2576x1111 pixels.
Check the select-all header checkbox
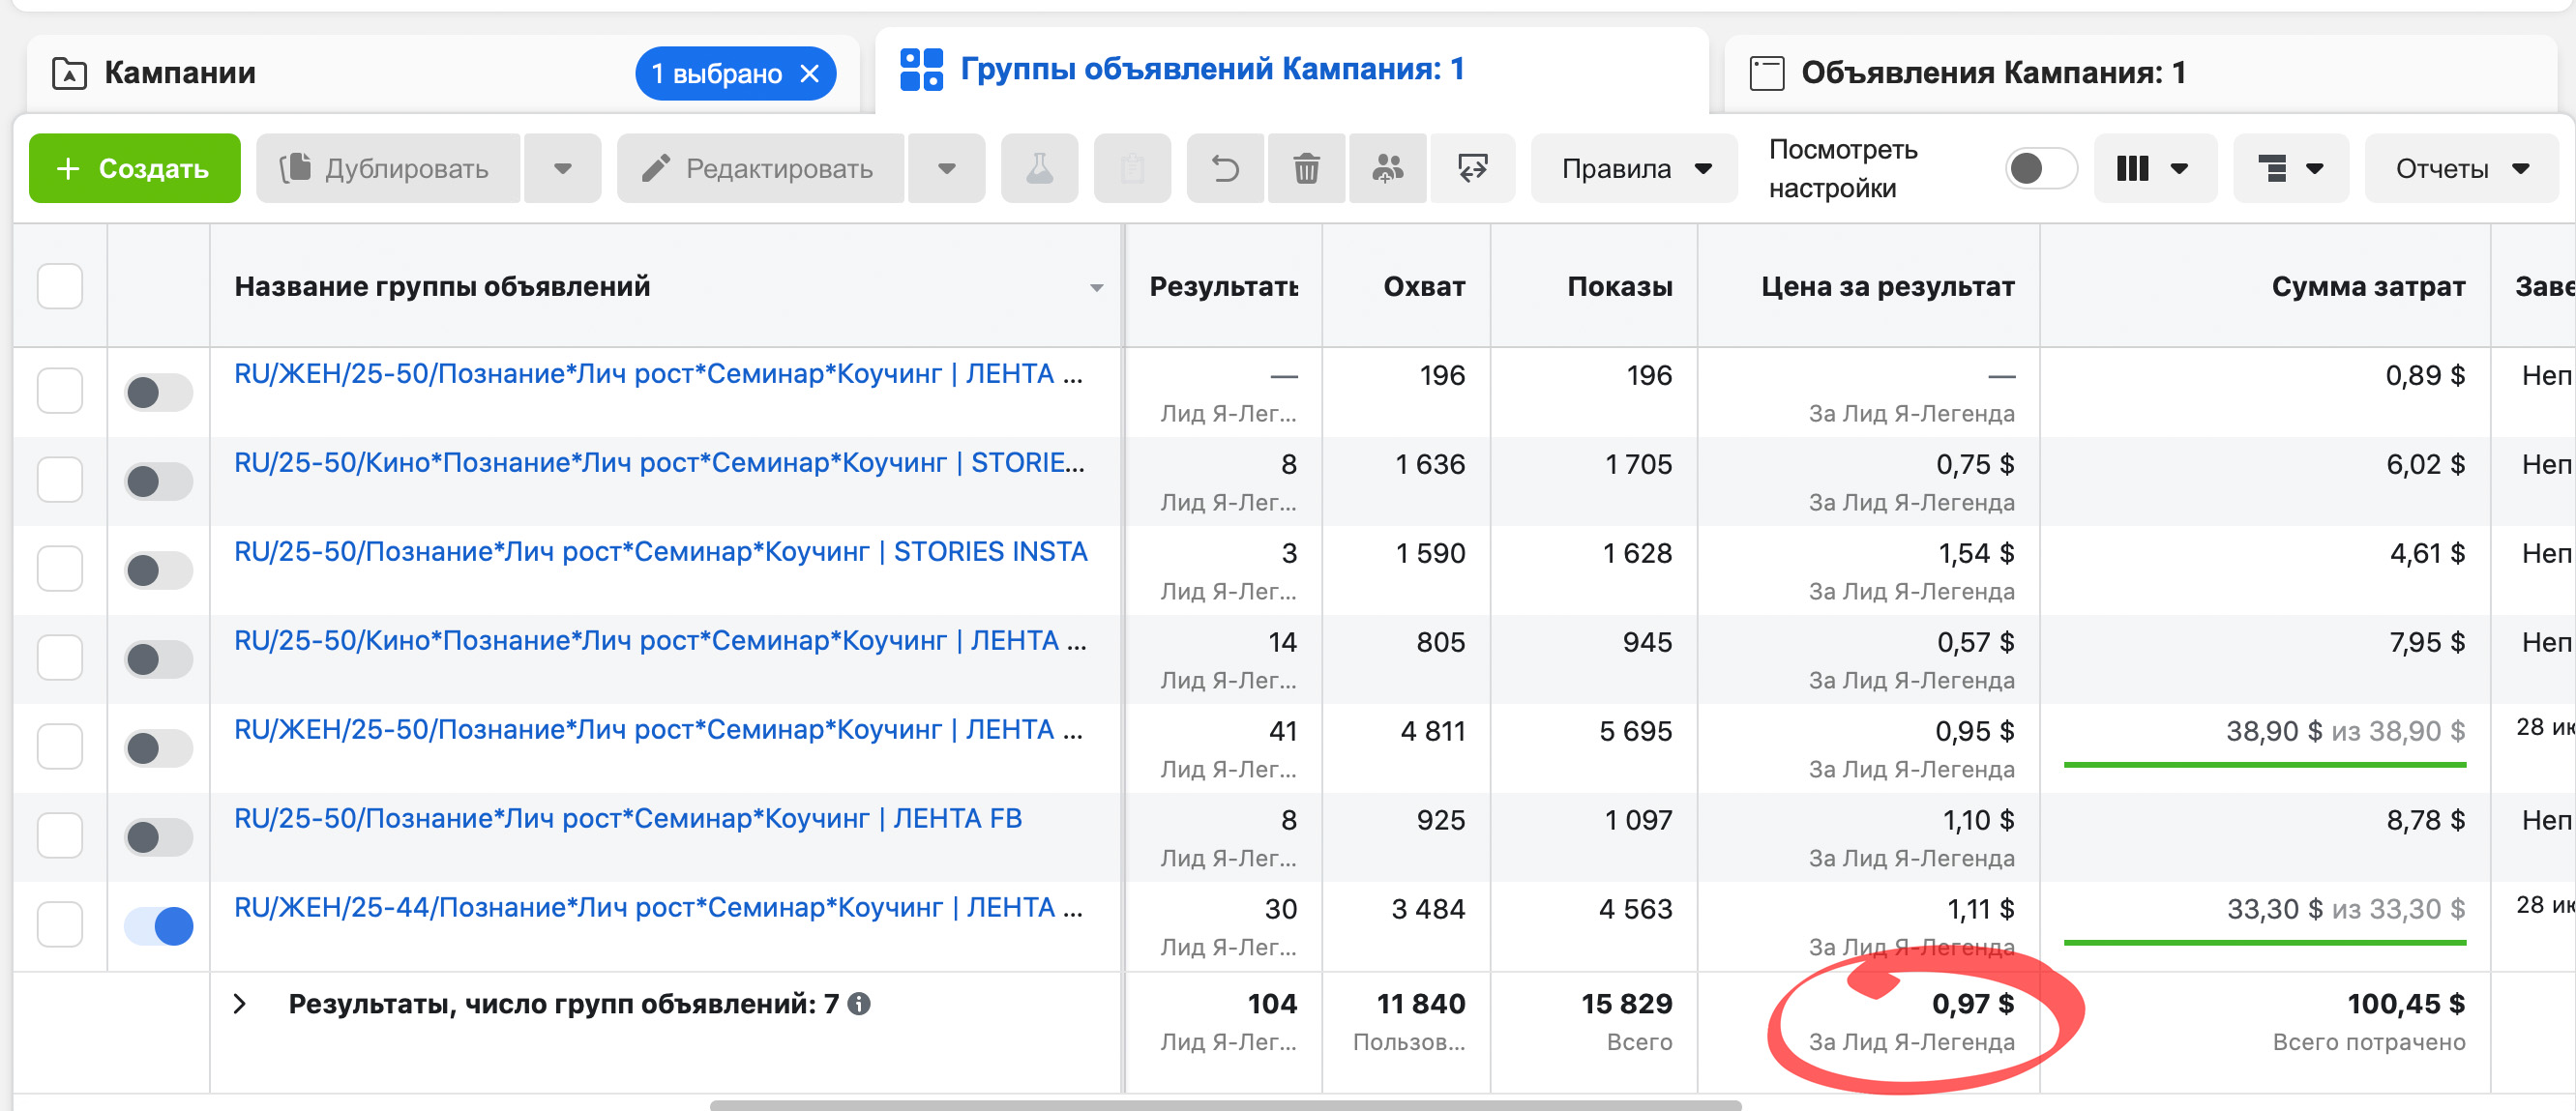[60, 286]
